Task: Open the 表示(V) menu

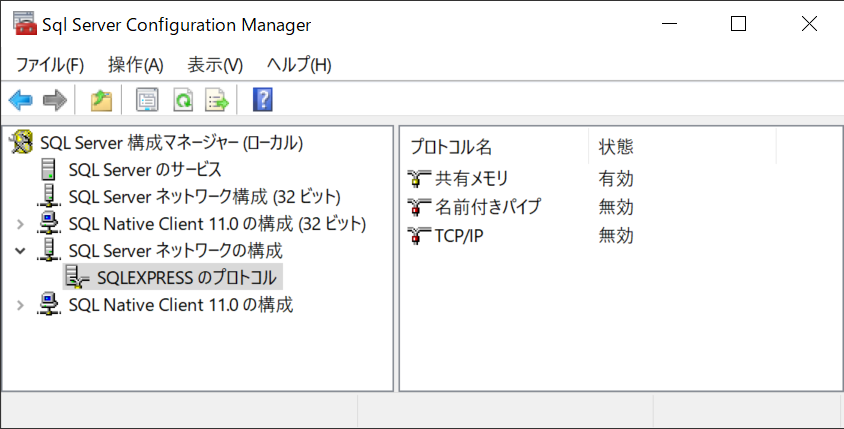Action: [215, 65]
